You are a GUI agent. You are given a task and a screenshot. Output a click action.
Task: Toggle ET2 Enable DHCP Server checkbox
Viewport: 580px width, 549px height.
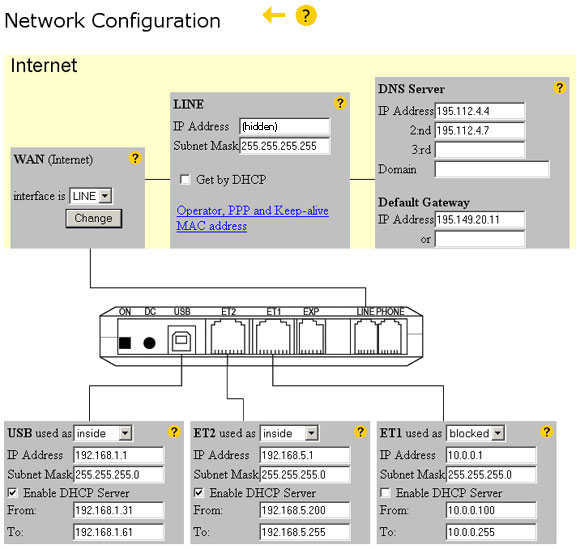point(199,493)
